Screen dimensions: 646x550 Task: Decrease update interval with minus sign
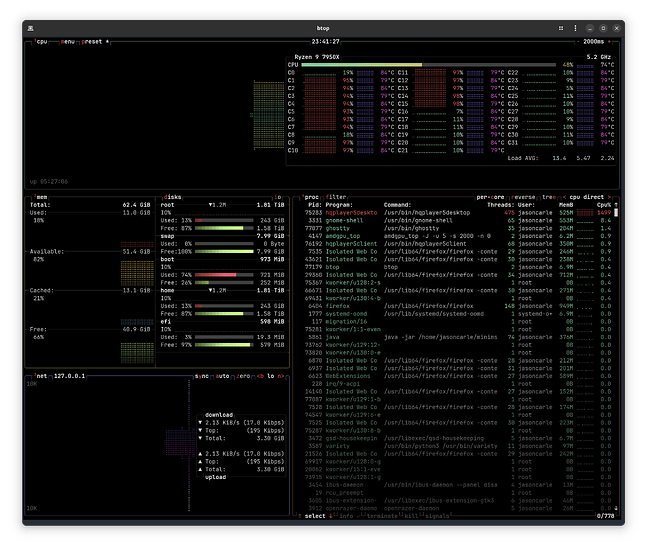click(578, 42)
